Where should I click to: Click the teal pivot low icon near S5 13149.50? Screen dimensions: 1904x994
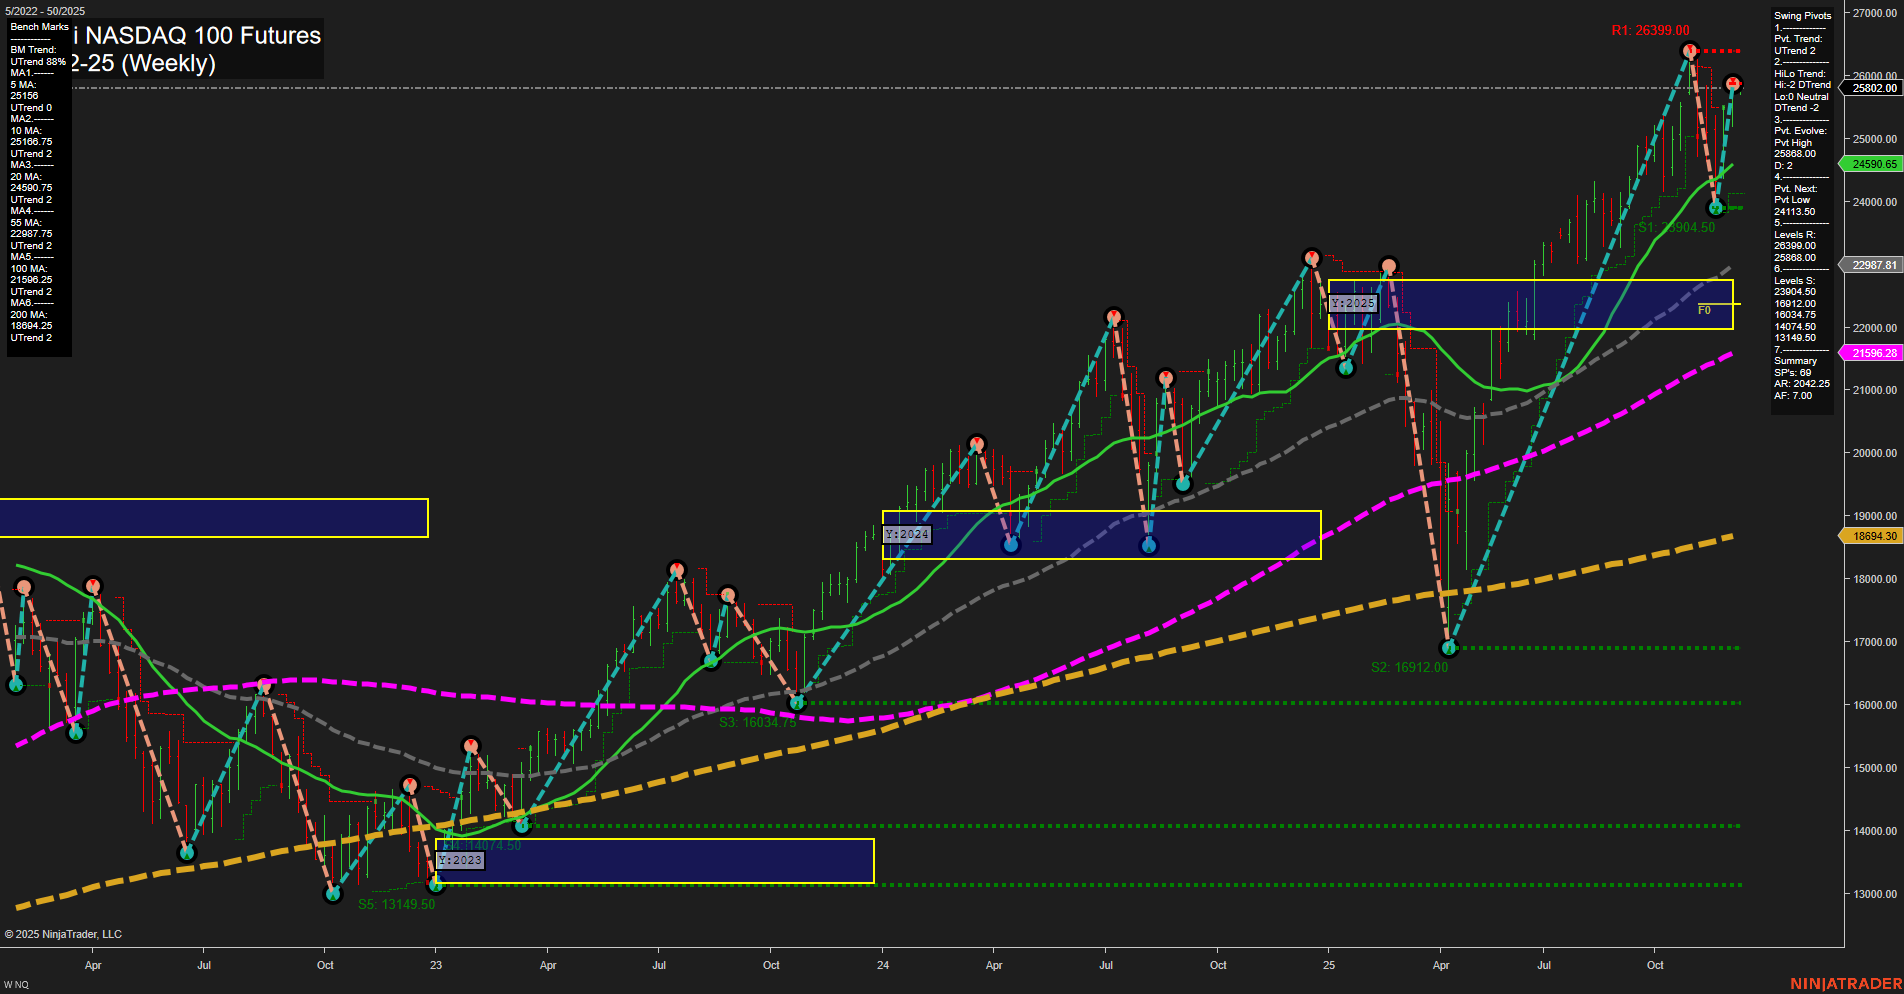click(333, 895)
